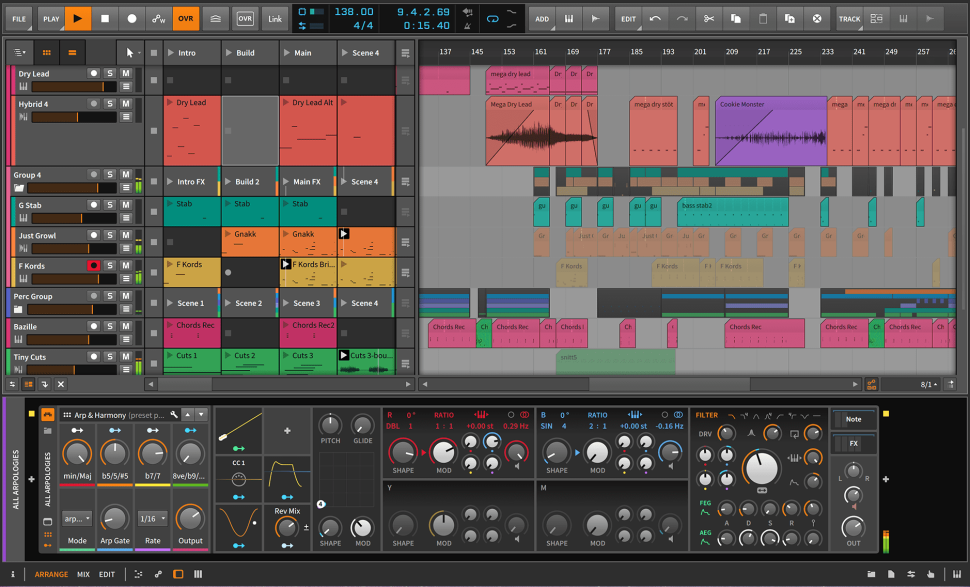Click the tempo field showing 138.00

(x=354, y=12)
